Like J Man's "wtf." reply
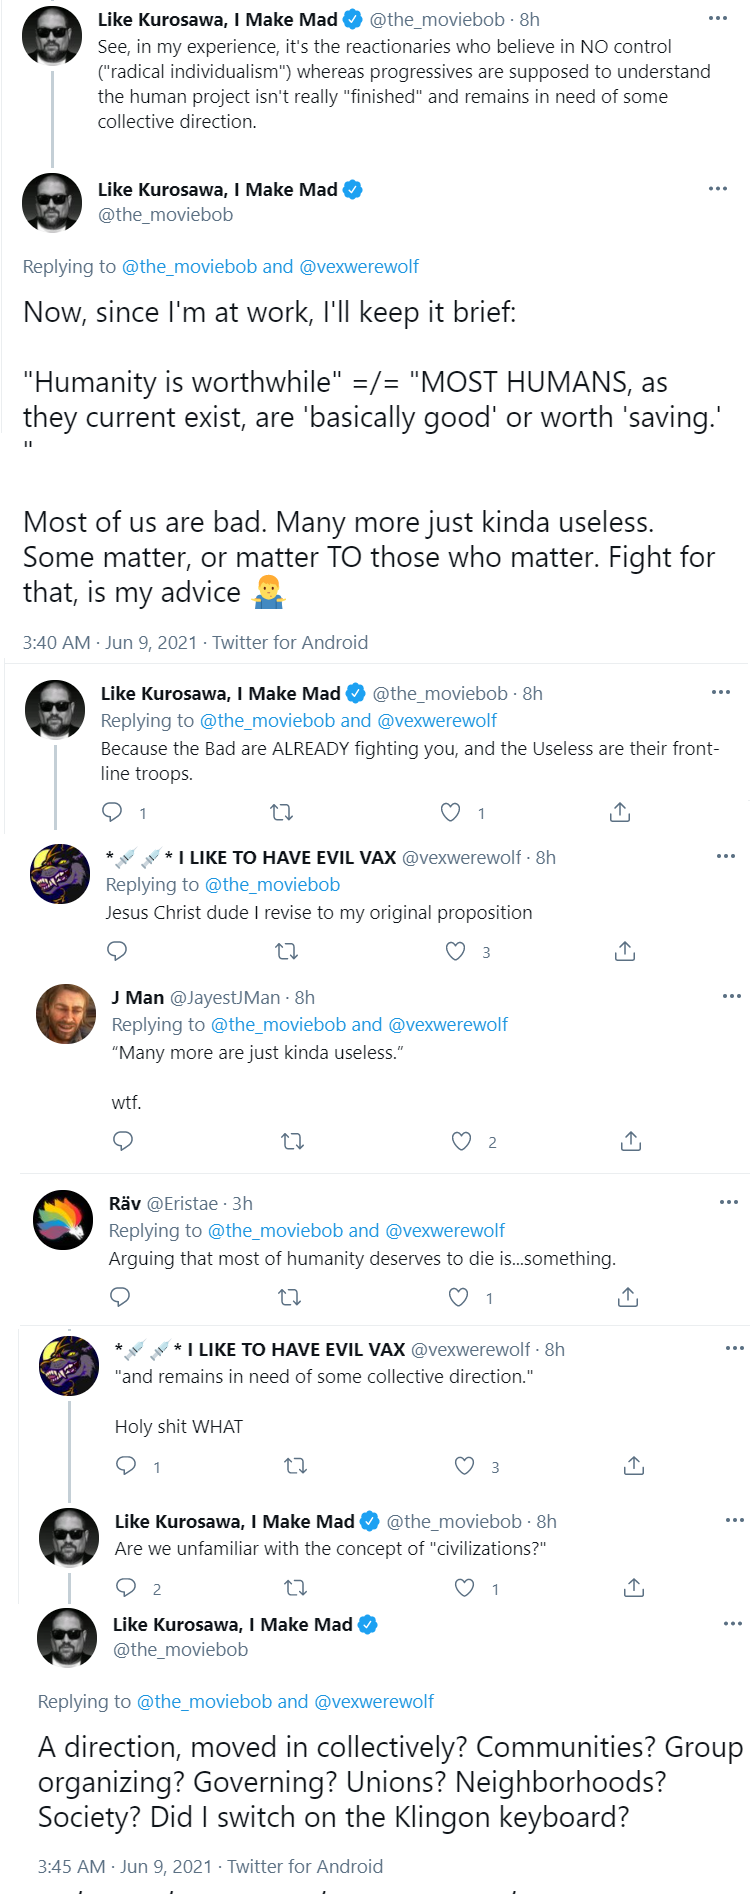This screenshot has width=750, height=1894. 461,1141
